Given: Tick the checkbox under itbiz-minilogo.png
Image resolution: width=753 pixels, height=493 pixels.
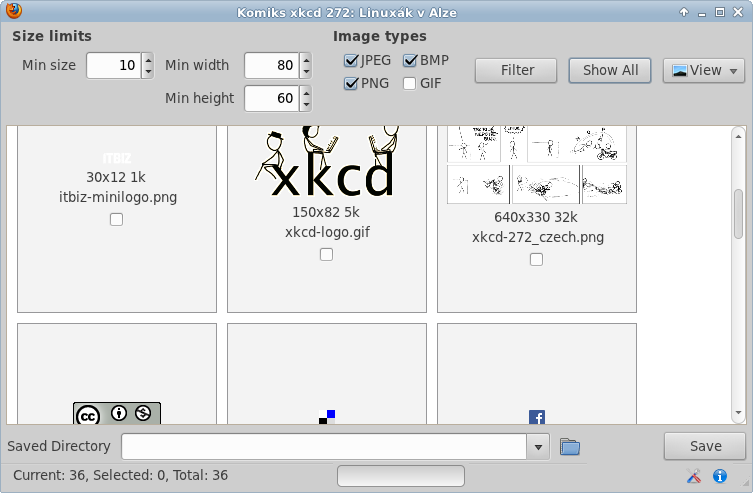Looking at the screenshot, I should tap(116, 219).
